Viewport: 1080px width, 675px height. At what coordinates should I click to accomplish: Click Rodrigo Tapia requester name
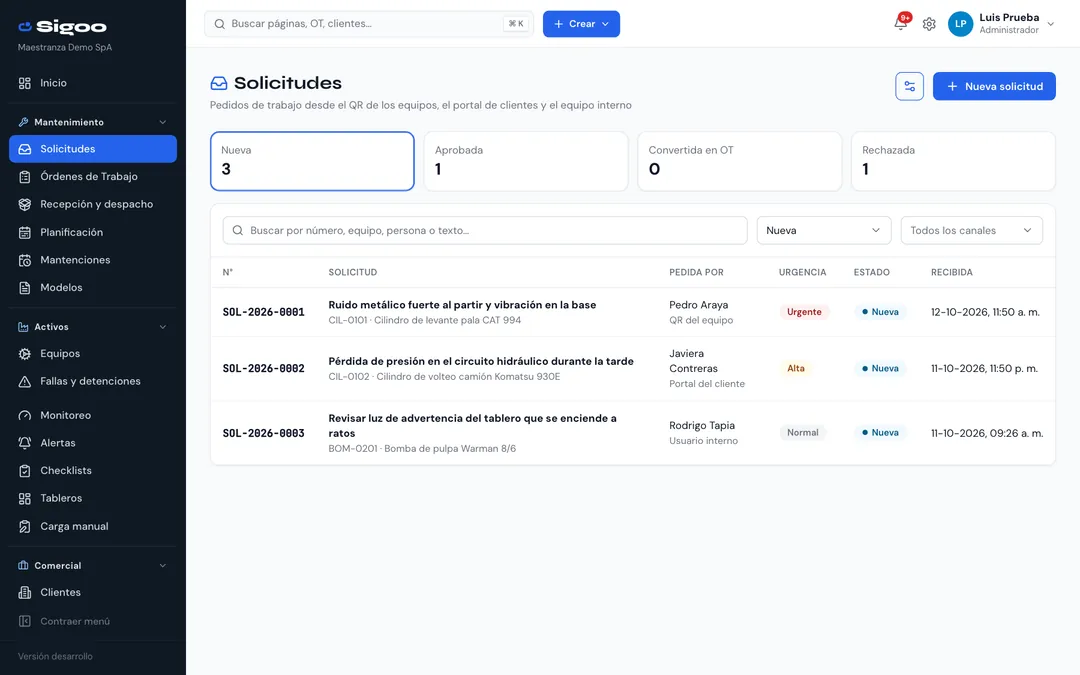(702, 426)
